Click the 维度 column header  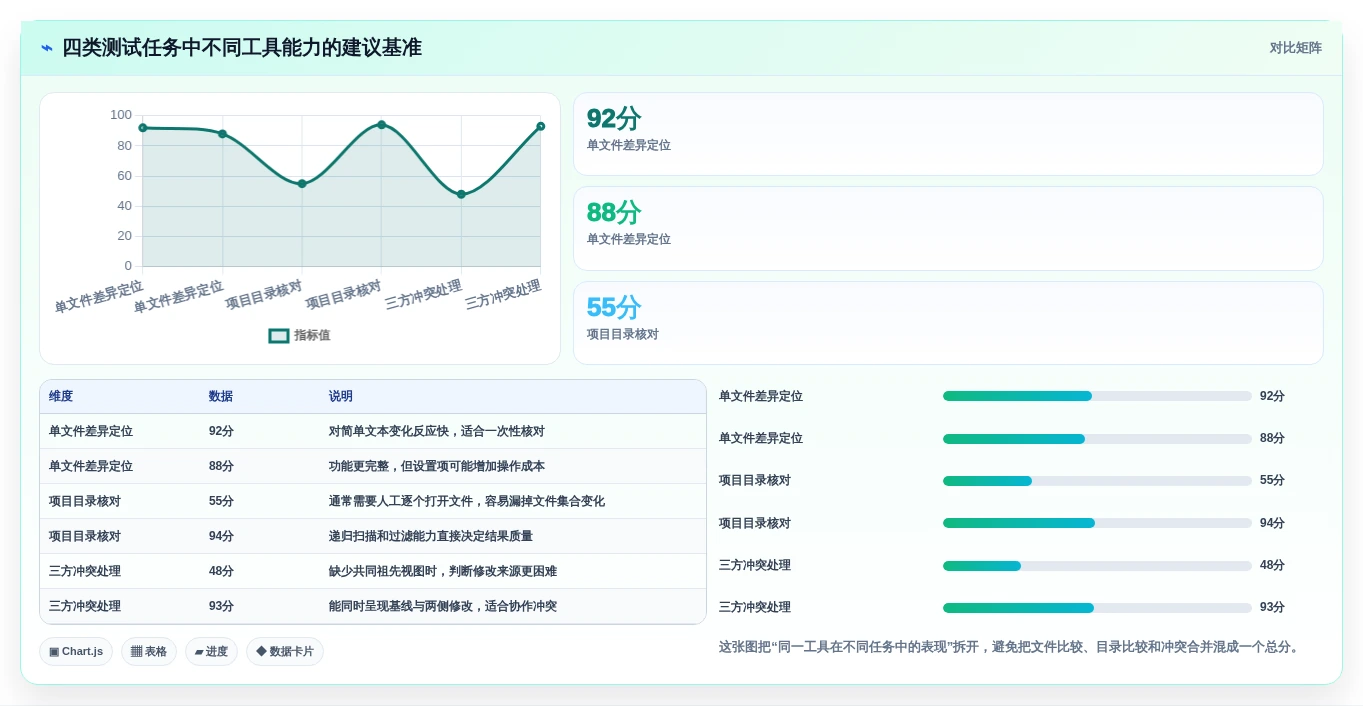61,397
